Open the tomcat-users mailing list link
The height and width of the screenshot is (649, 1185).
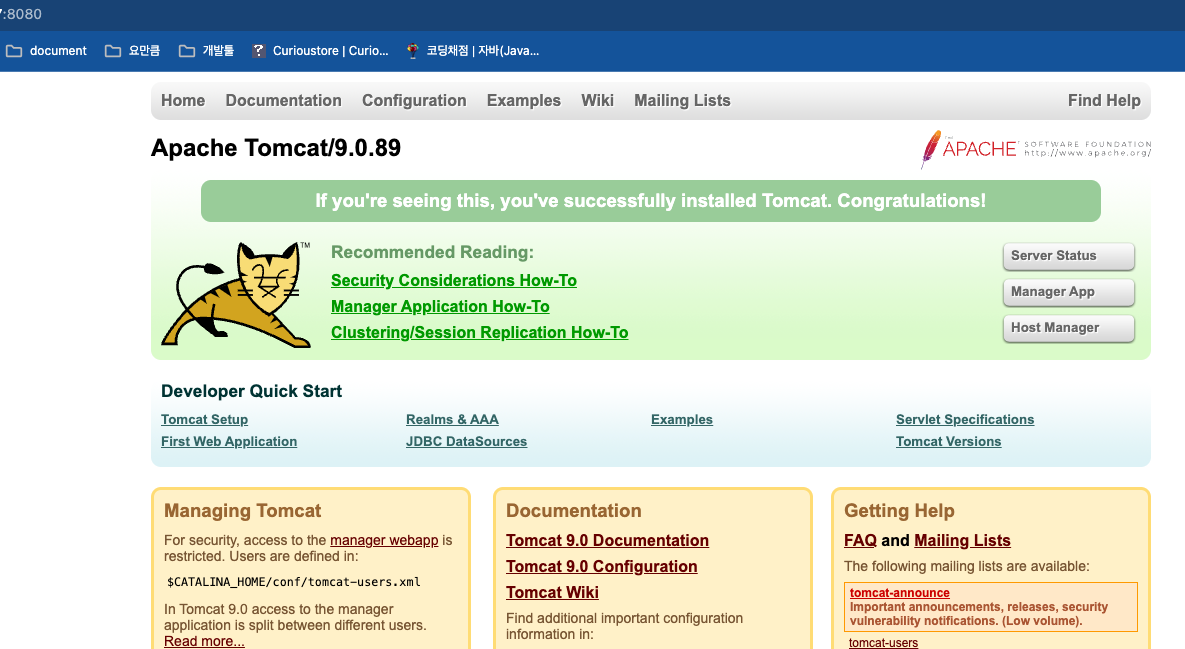click(883, 643)
